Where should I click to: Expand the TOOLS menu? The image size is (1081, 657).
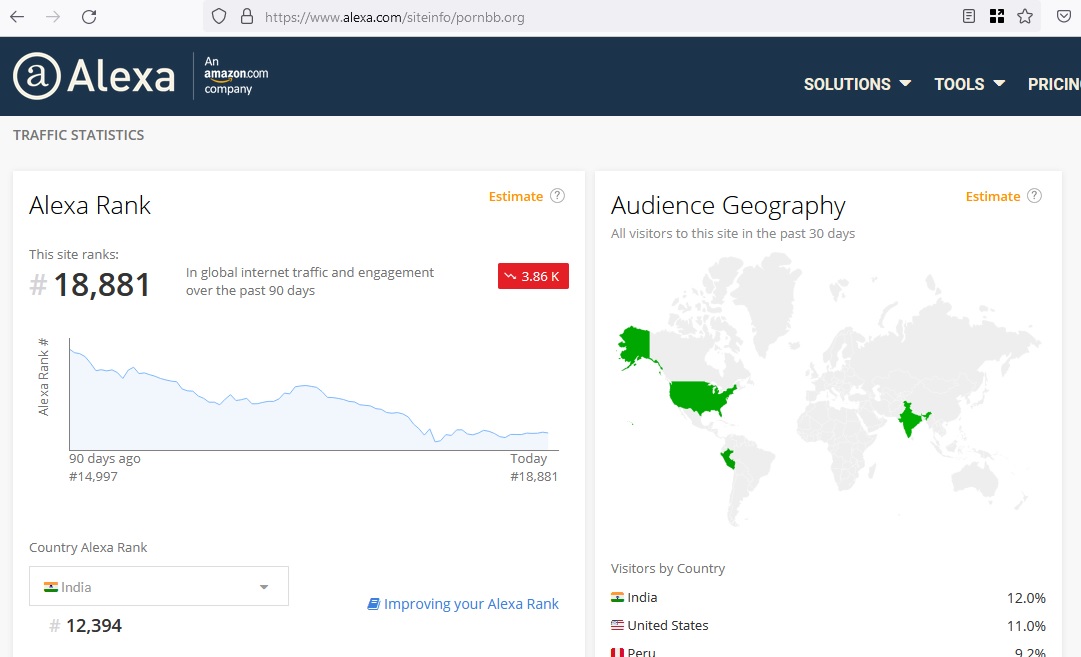pyautogui.click(x=969, y=84)
